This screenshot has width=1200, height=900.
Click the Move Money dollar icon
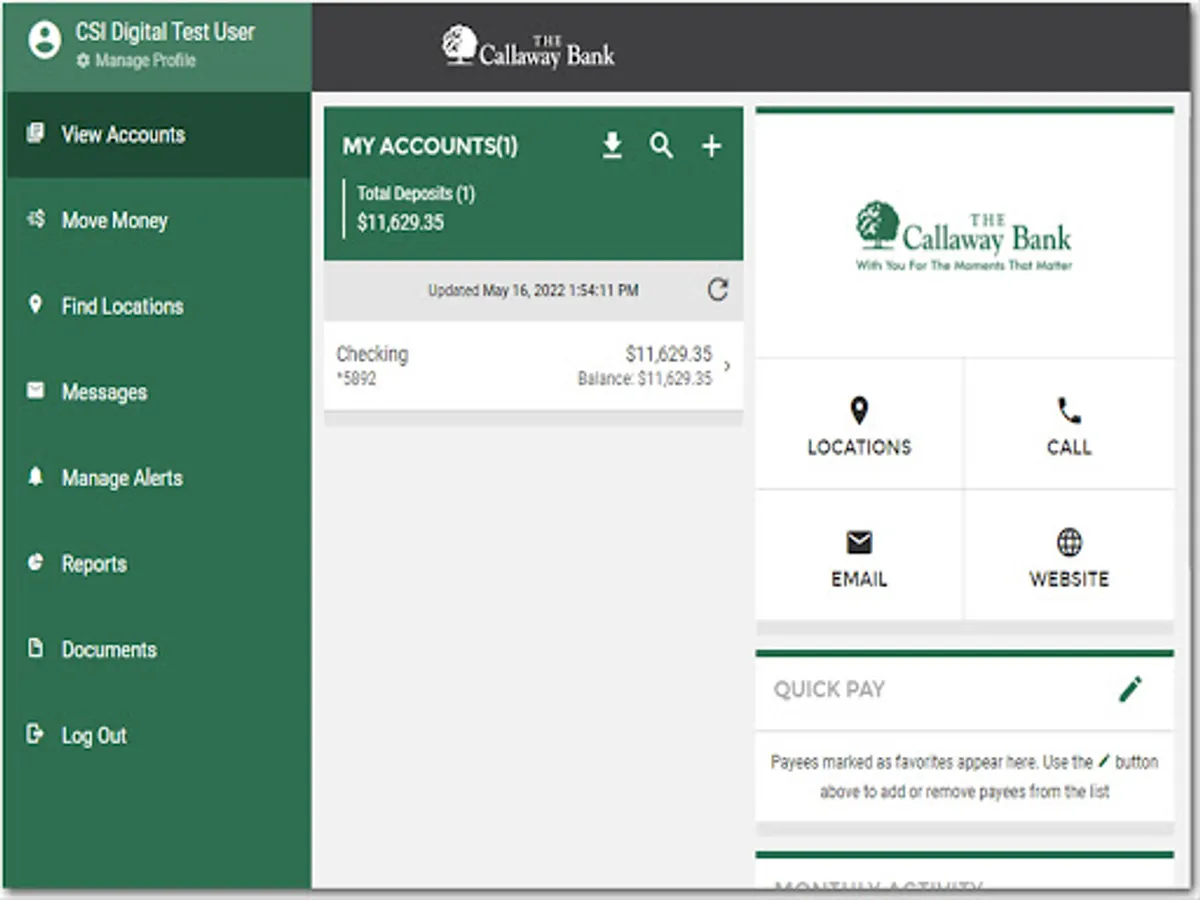click(x=35, y=219)
